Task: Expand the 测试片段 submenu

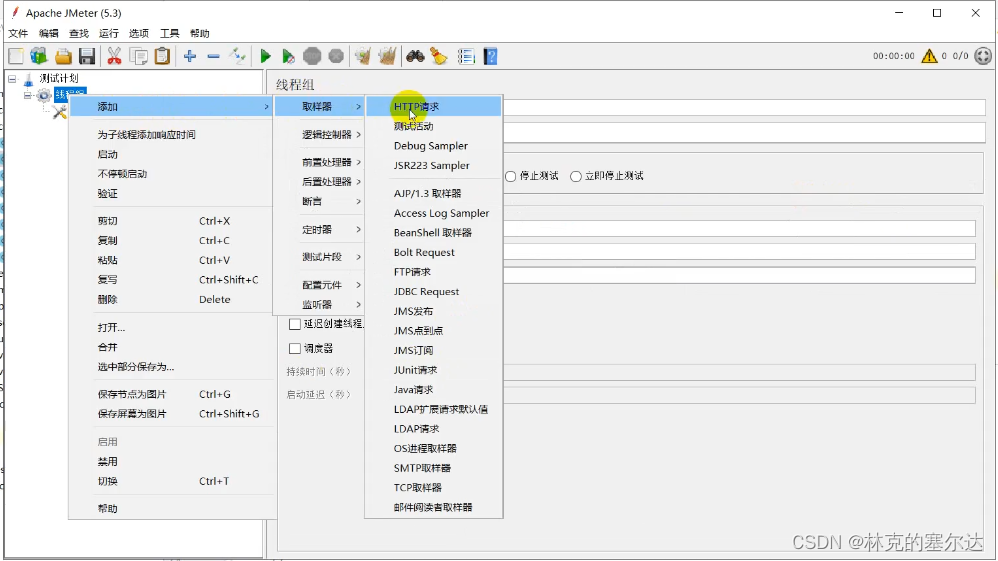Action: pyautogui.click(x=320, y=257)
